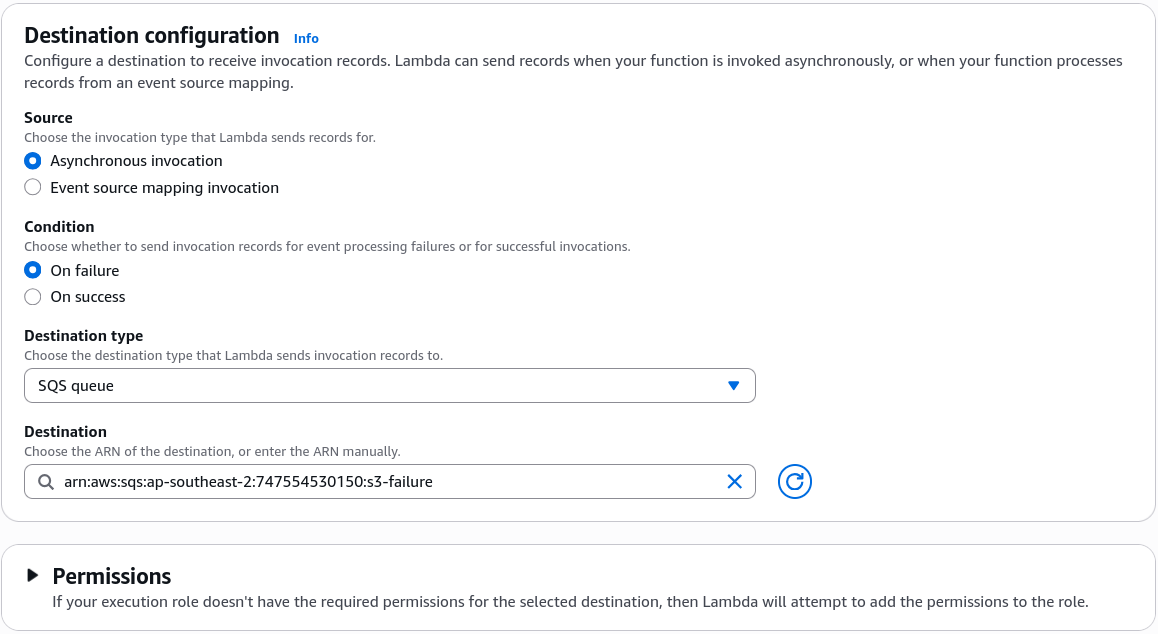Refresh the destination list with circular arrow

tap(795, 482)
